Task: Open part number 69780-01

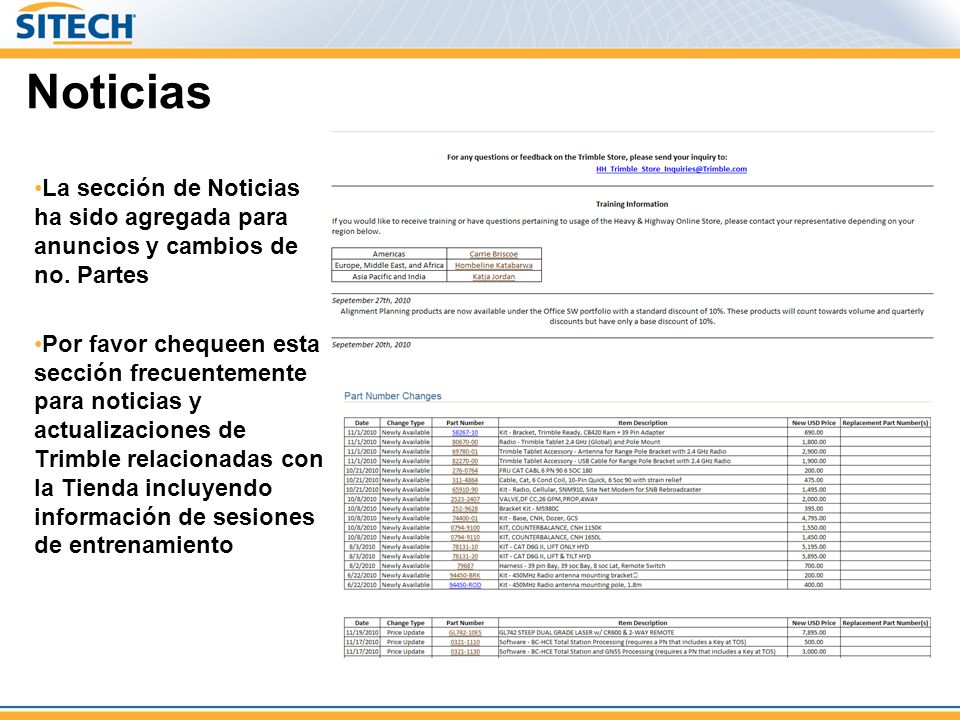Action: (x=465, y=451)
